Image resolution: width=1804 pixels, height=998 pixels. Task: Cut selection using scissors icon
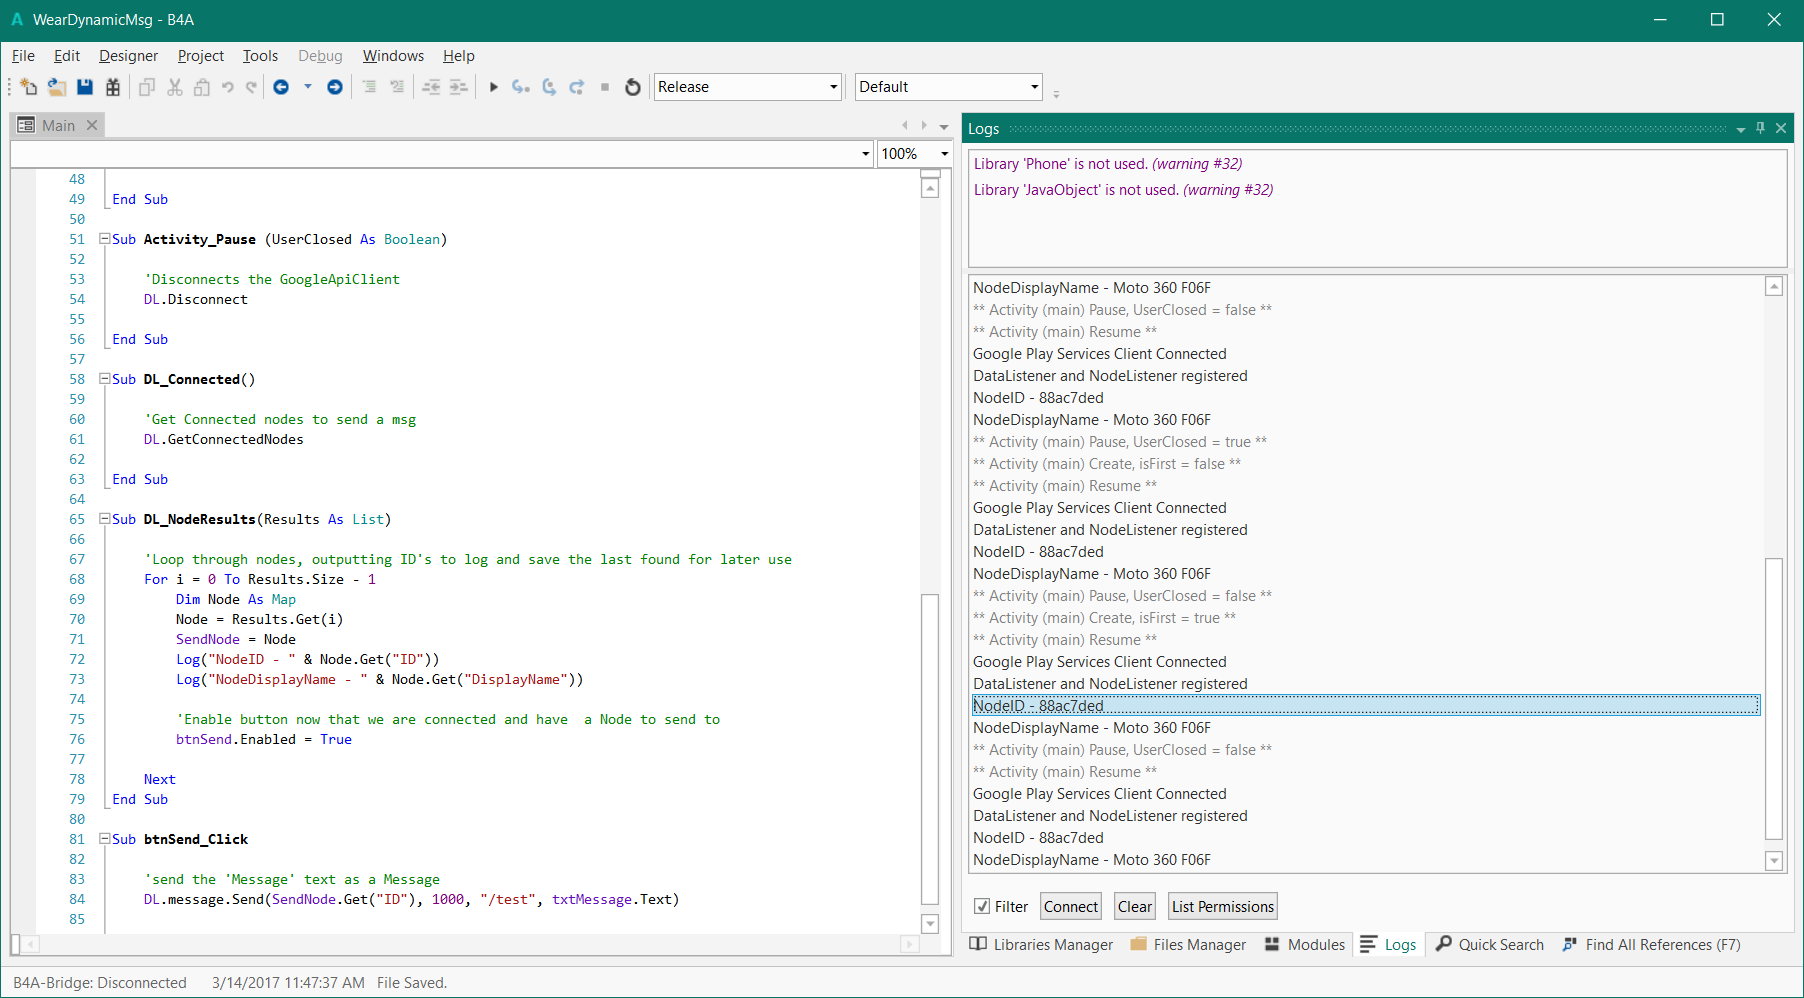[x=175, y=87]
